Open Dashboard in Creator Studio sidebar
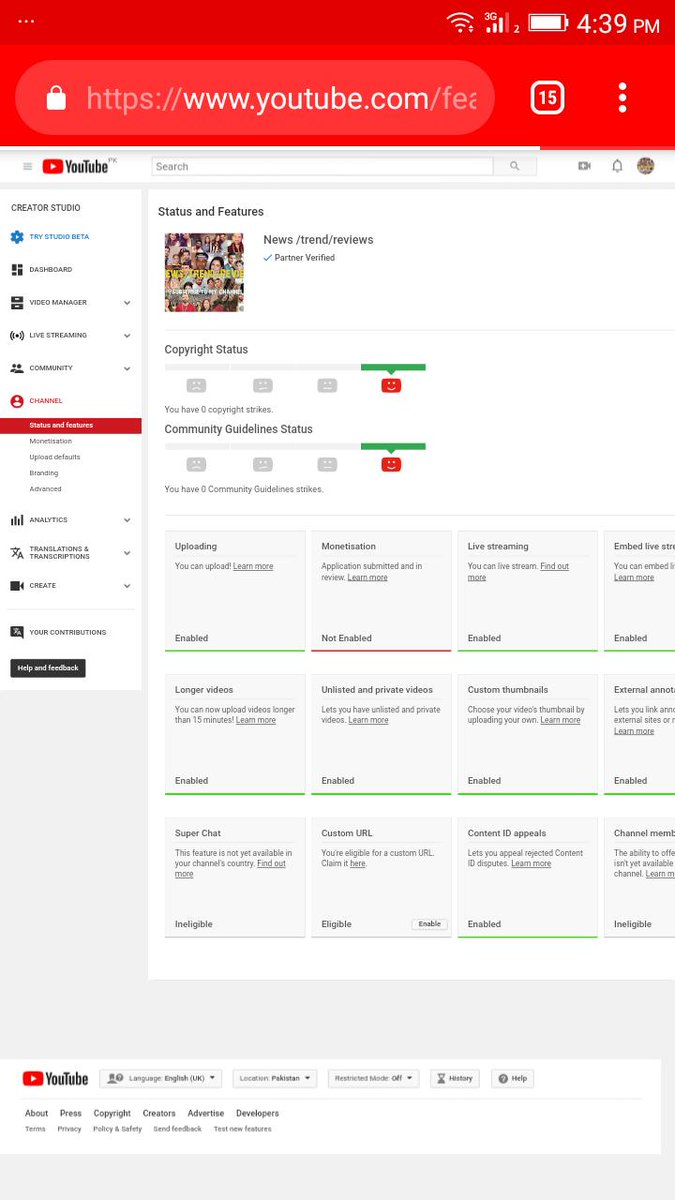 (50, 270)
